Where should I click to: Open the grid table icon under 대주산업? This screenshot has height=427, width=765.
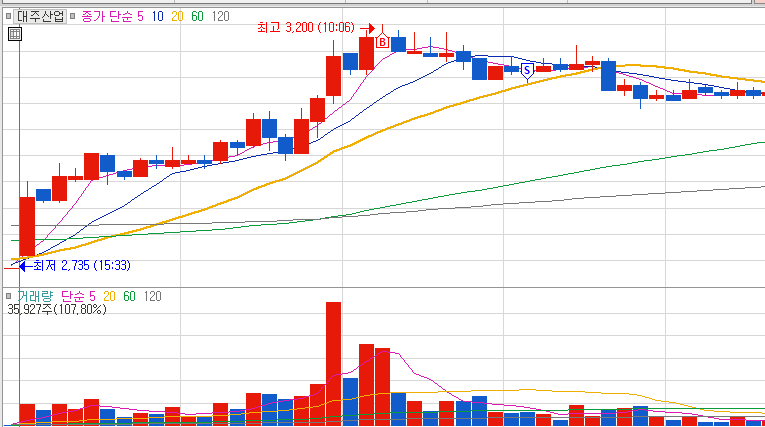click(x=15, y=34)
